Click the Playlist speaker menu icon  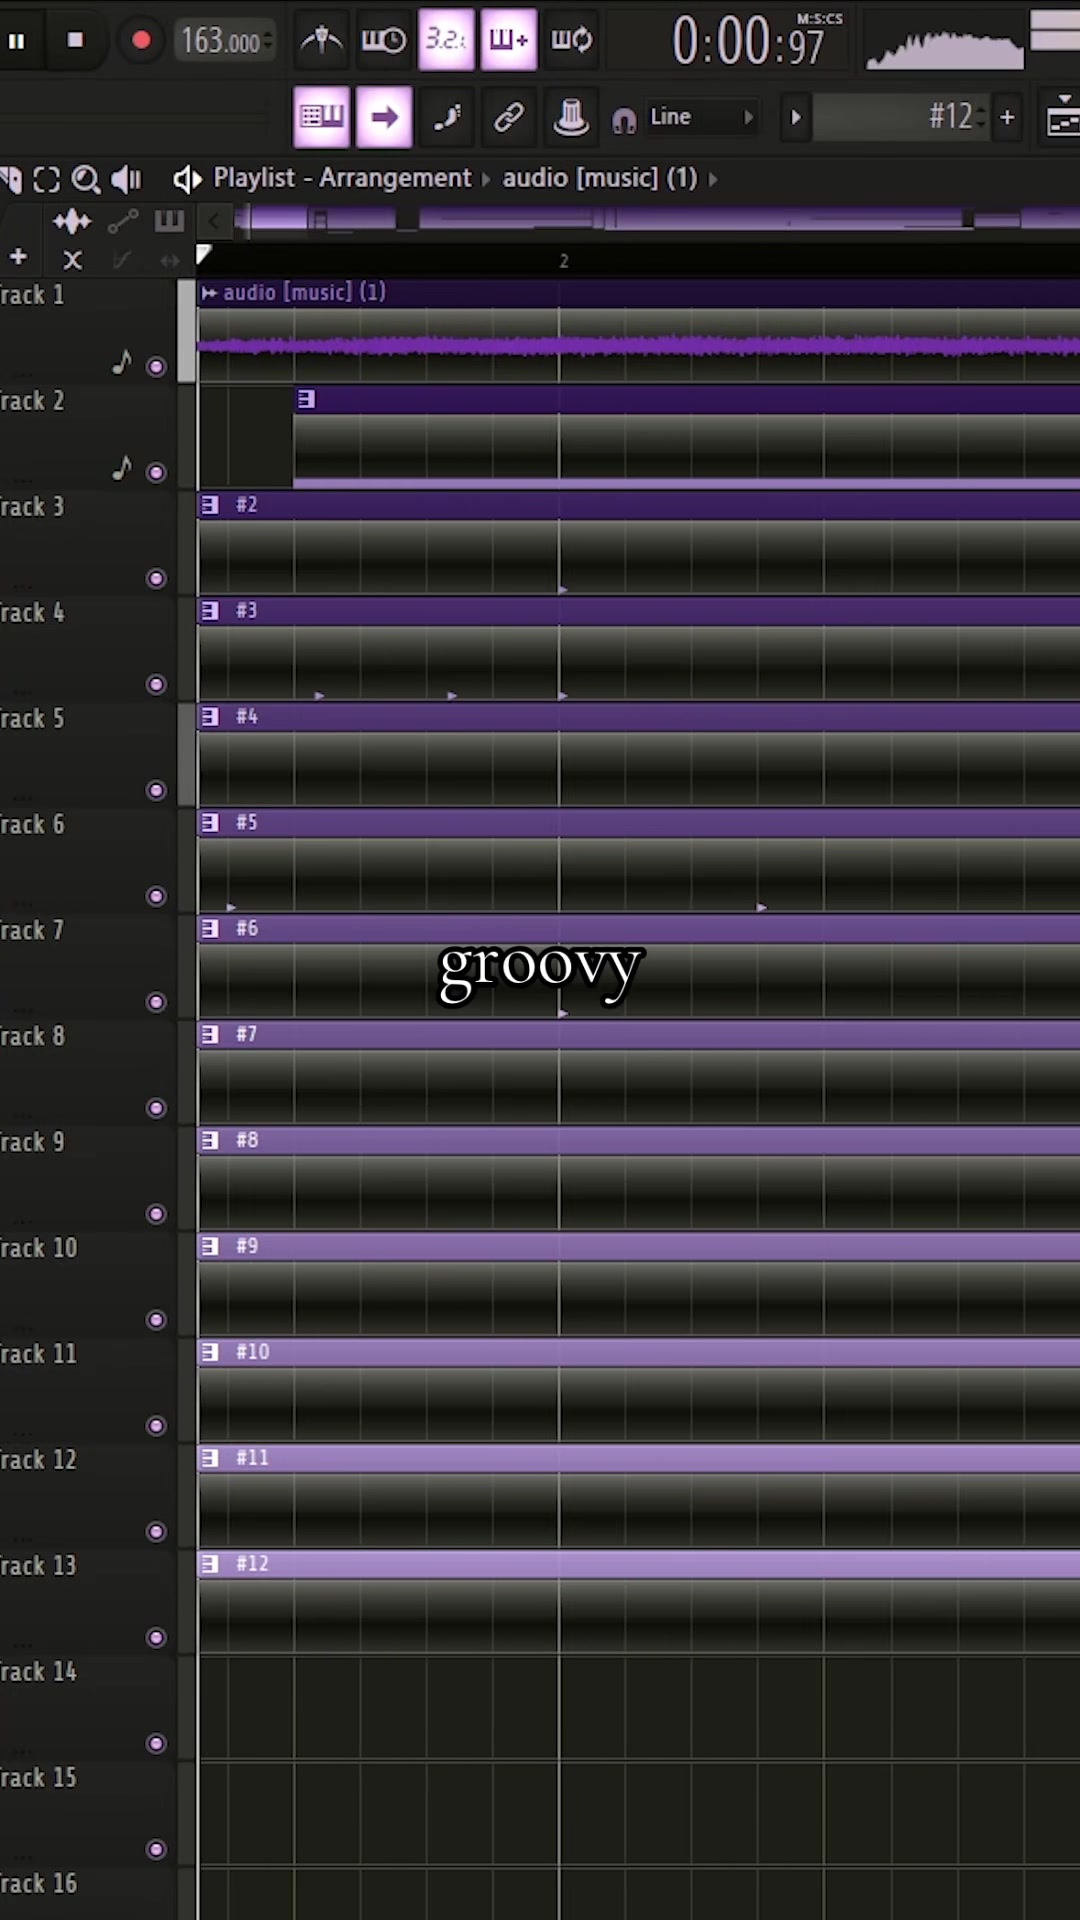tap(187, 179)
